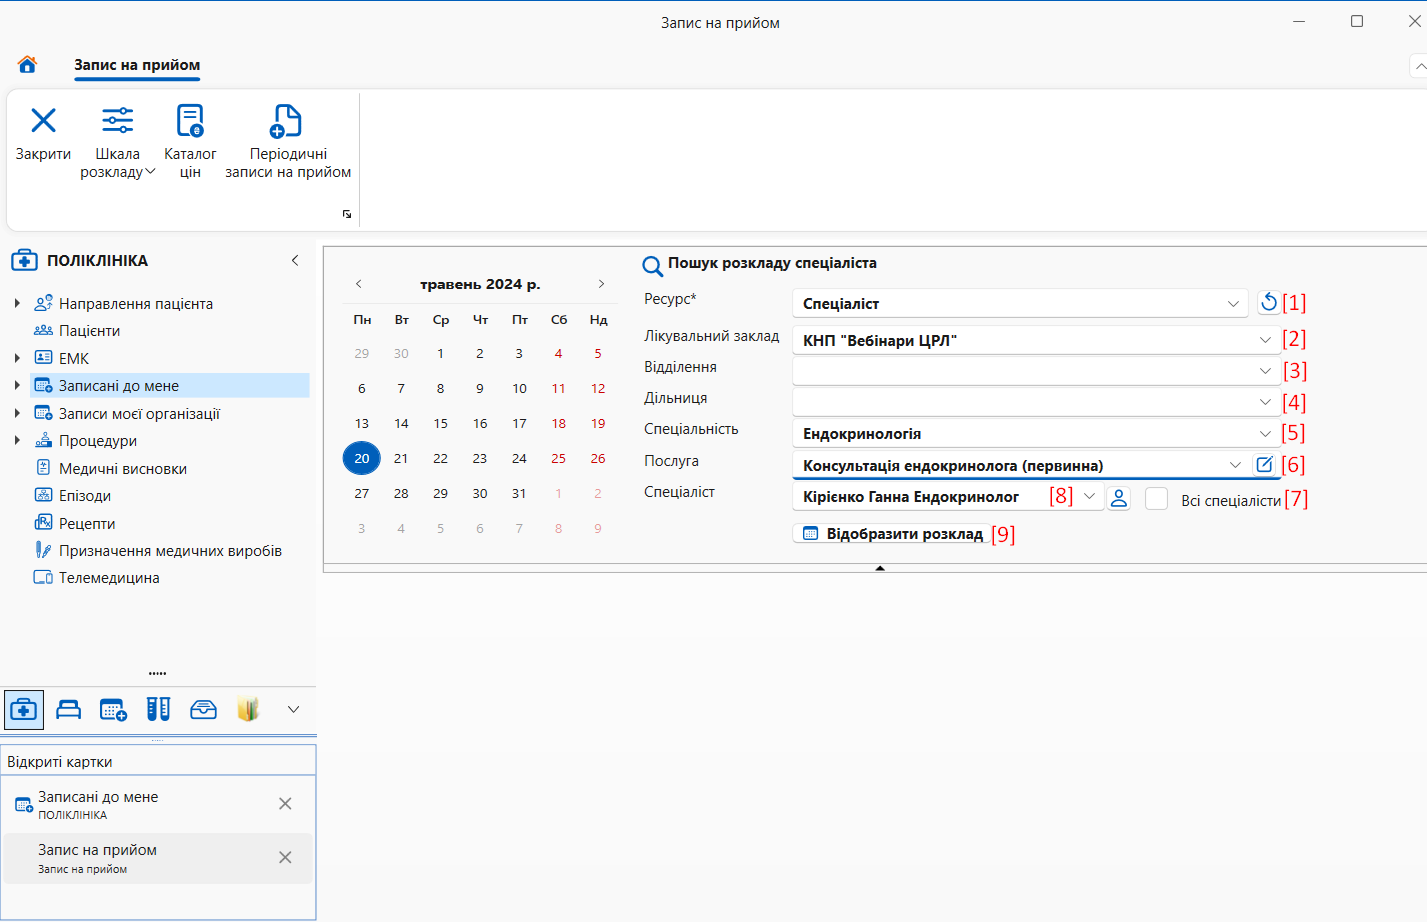This screenshot has height=922, width=1427.
Task: Click the reset arrow icon beside Ресурс field
Action: [x=1268, y=302]
